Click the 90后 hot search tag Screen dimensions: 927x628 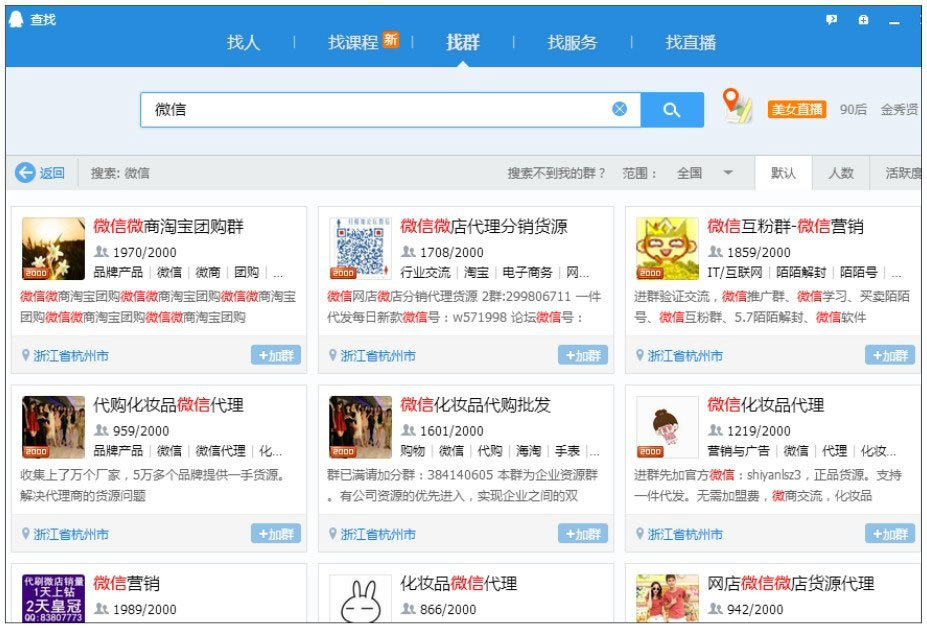853,109
